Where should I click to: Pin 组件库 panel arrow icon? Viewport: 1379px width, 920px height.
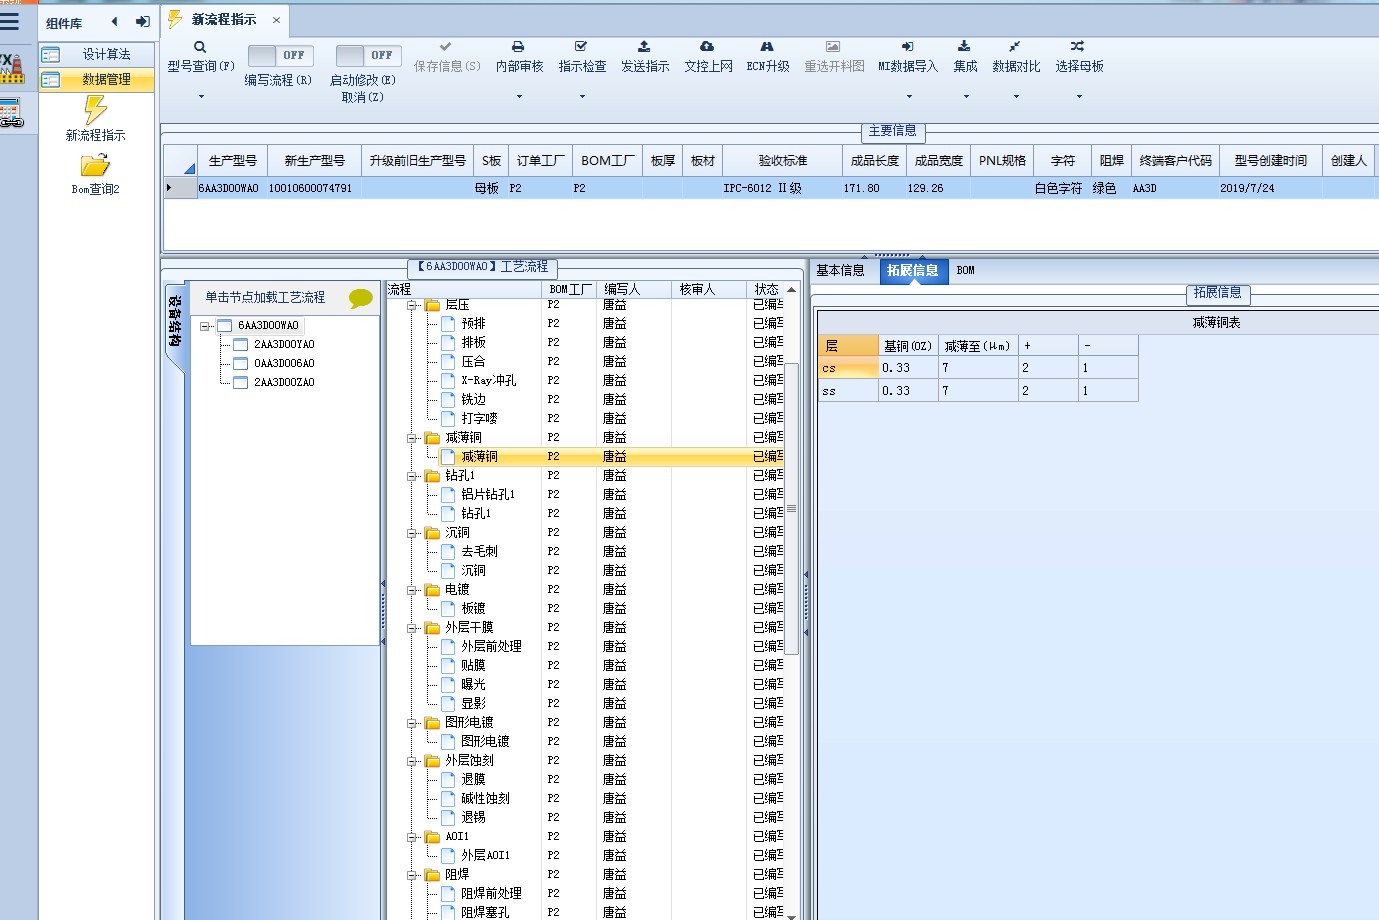pos(143,21)
